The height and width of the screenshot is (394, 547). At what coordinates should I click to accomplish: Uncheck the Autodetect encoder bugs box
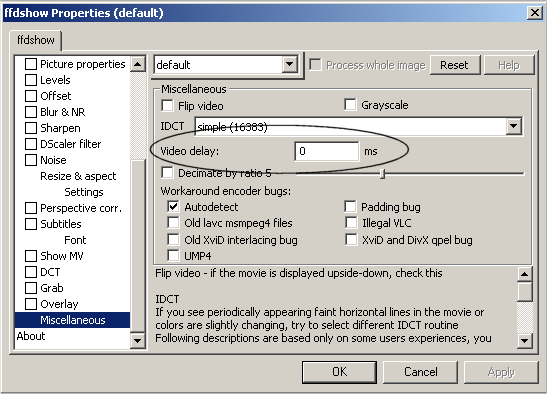(173, 207)
